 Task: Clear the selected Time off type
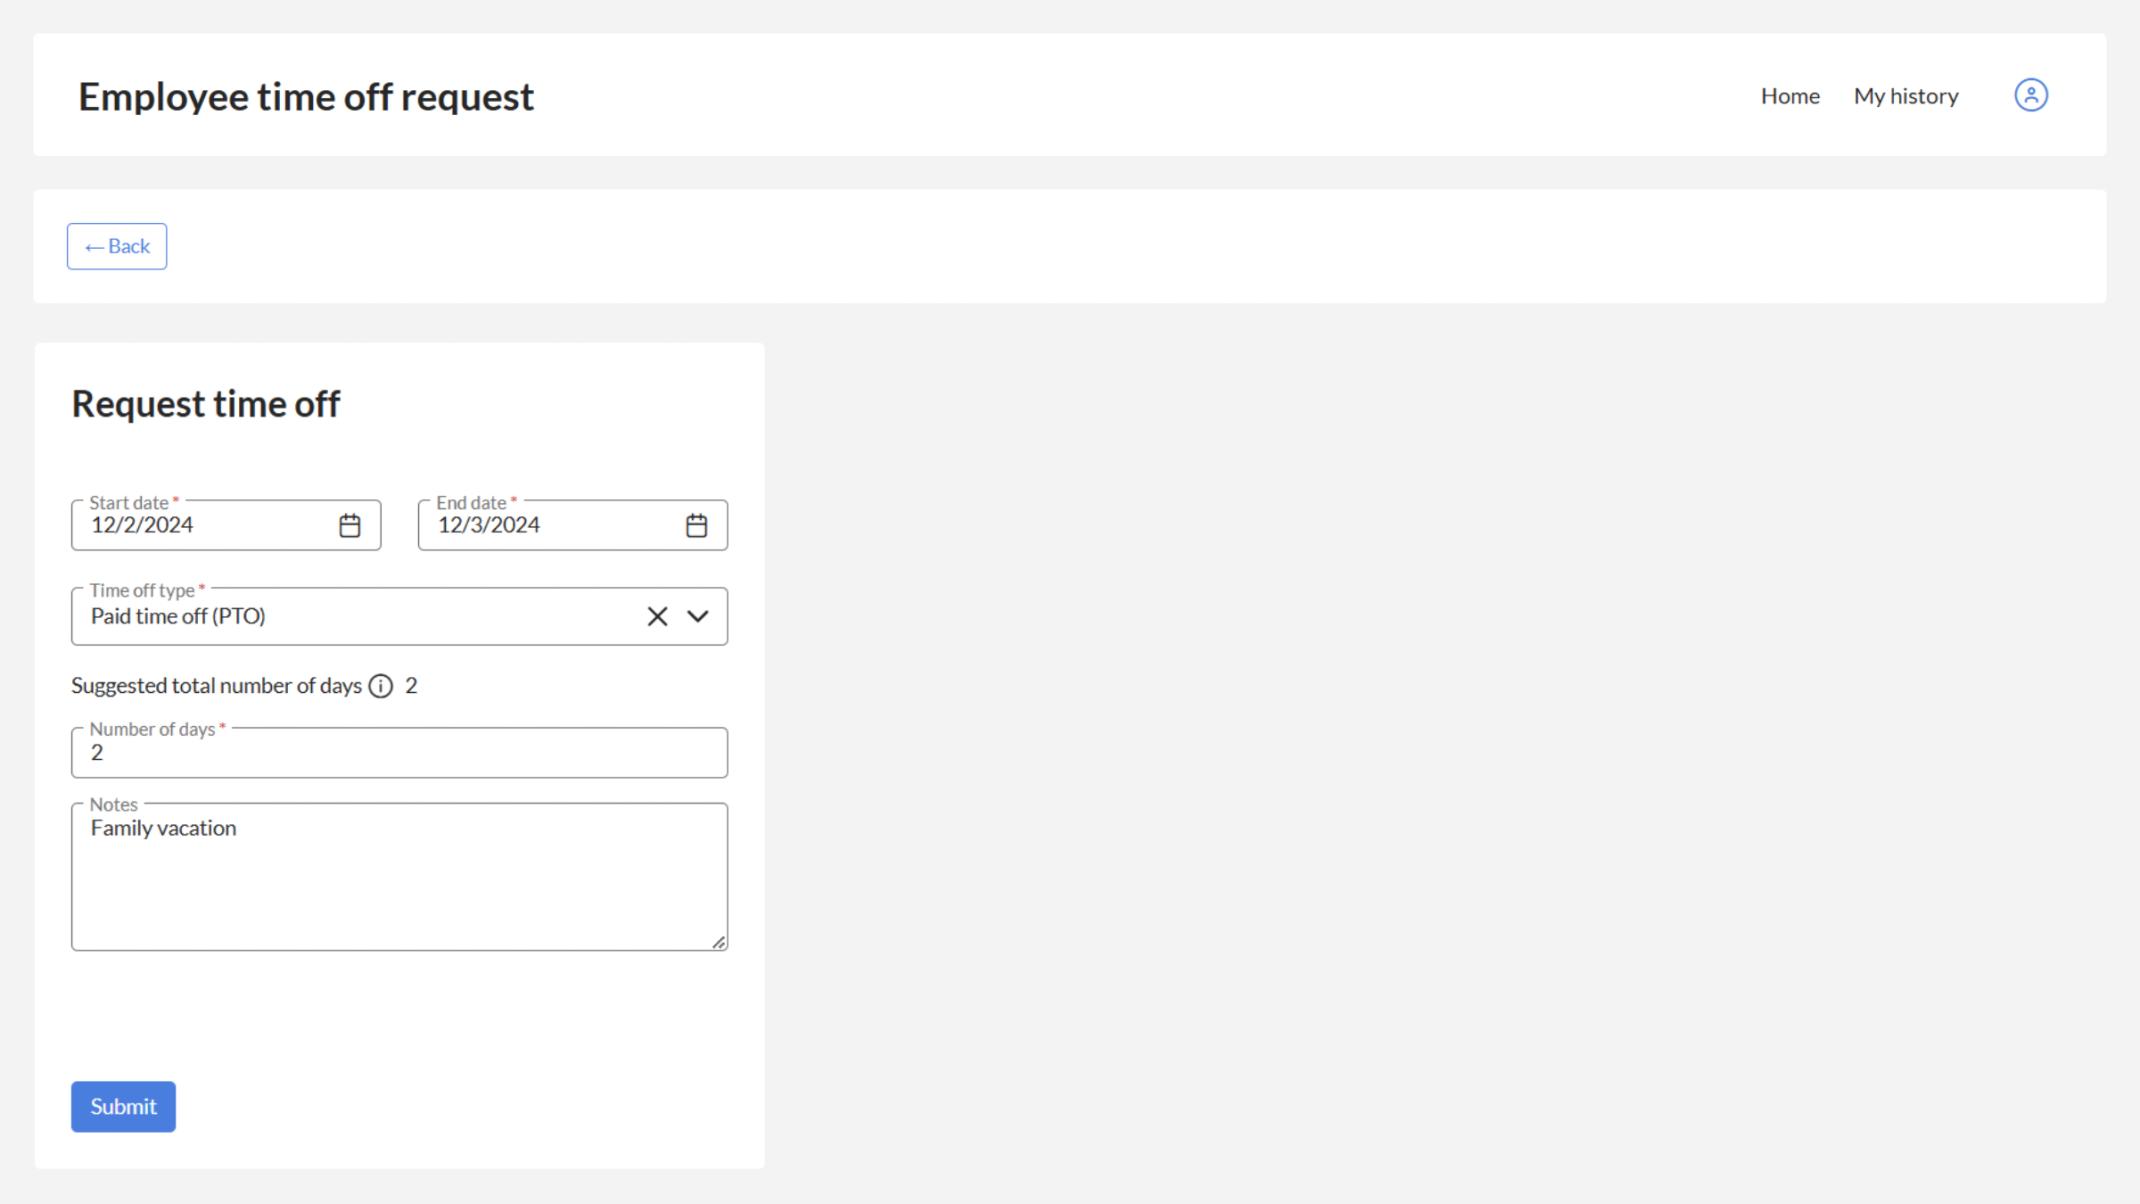pyautogui.click(x=657, y=616)
